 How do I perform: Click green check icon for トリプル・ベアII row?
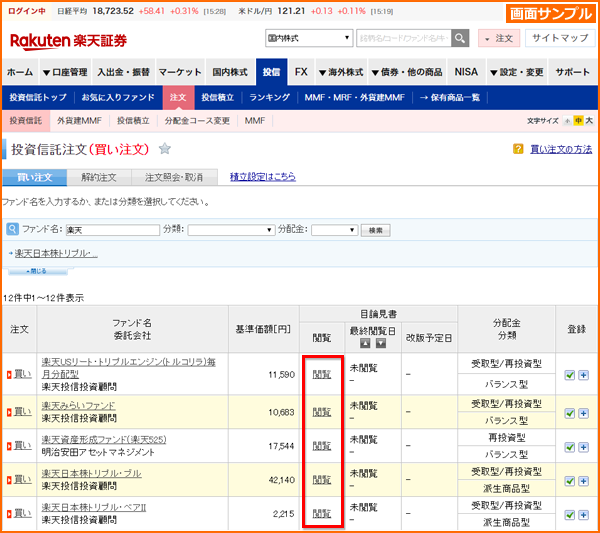click(x=570, y=515)
